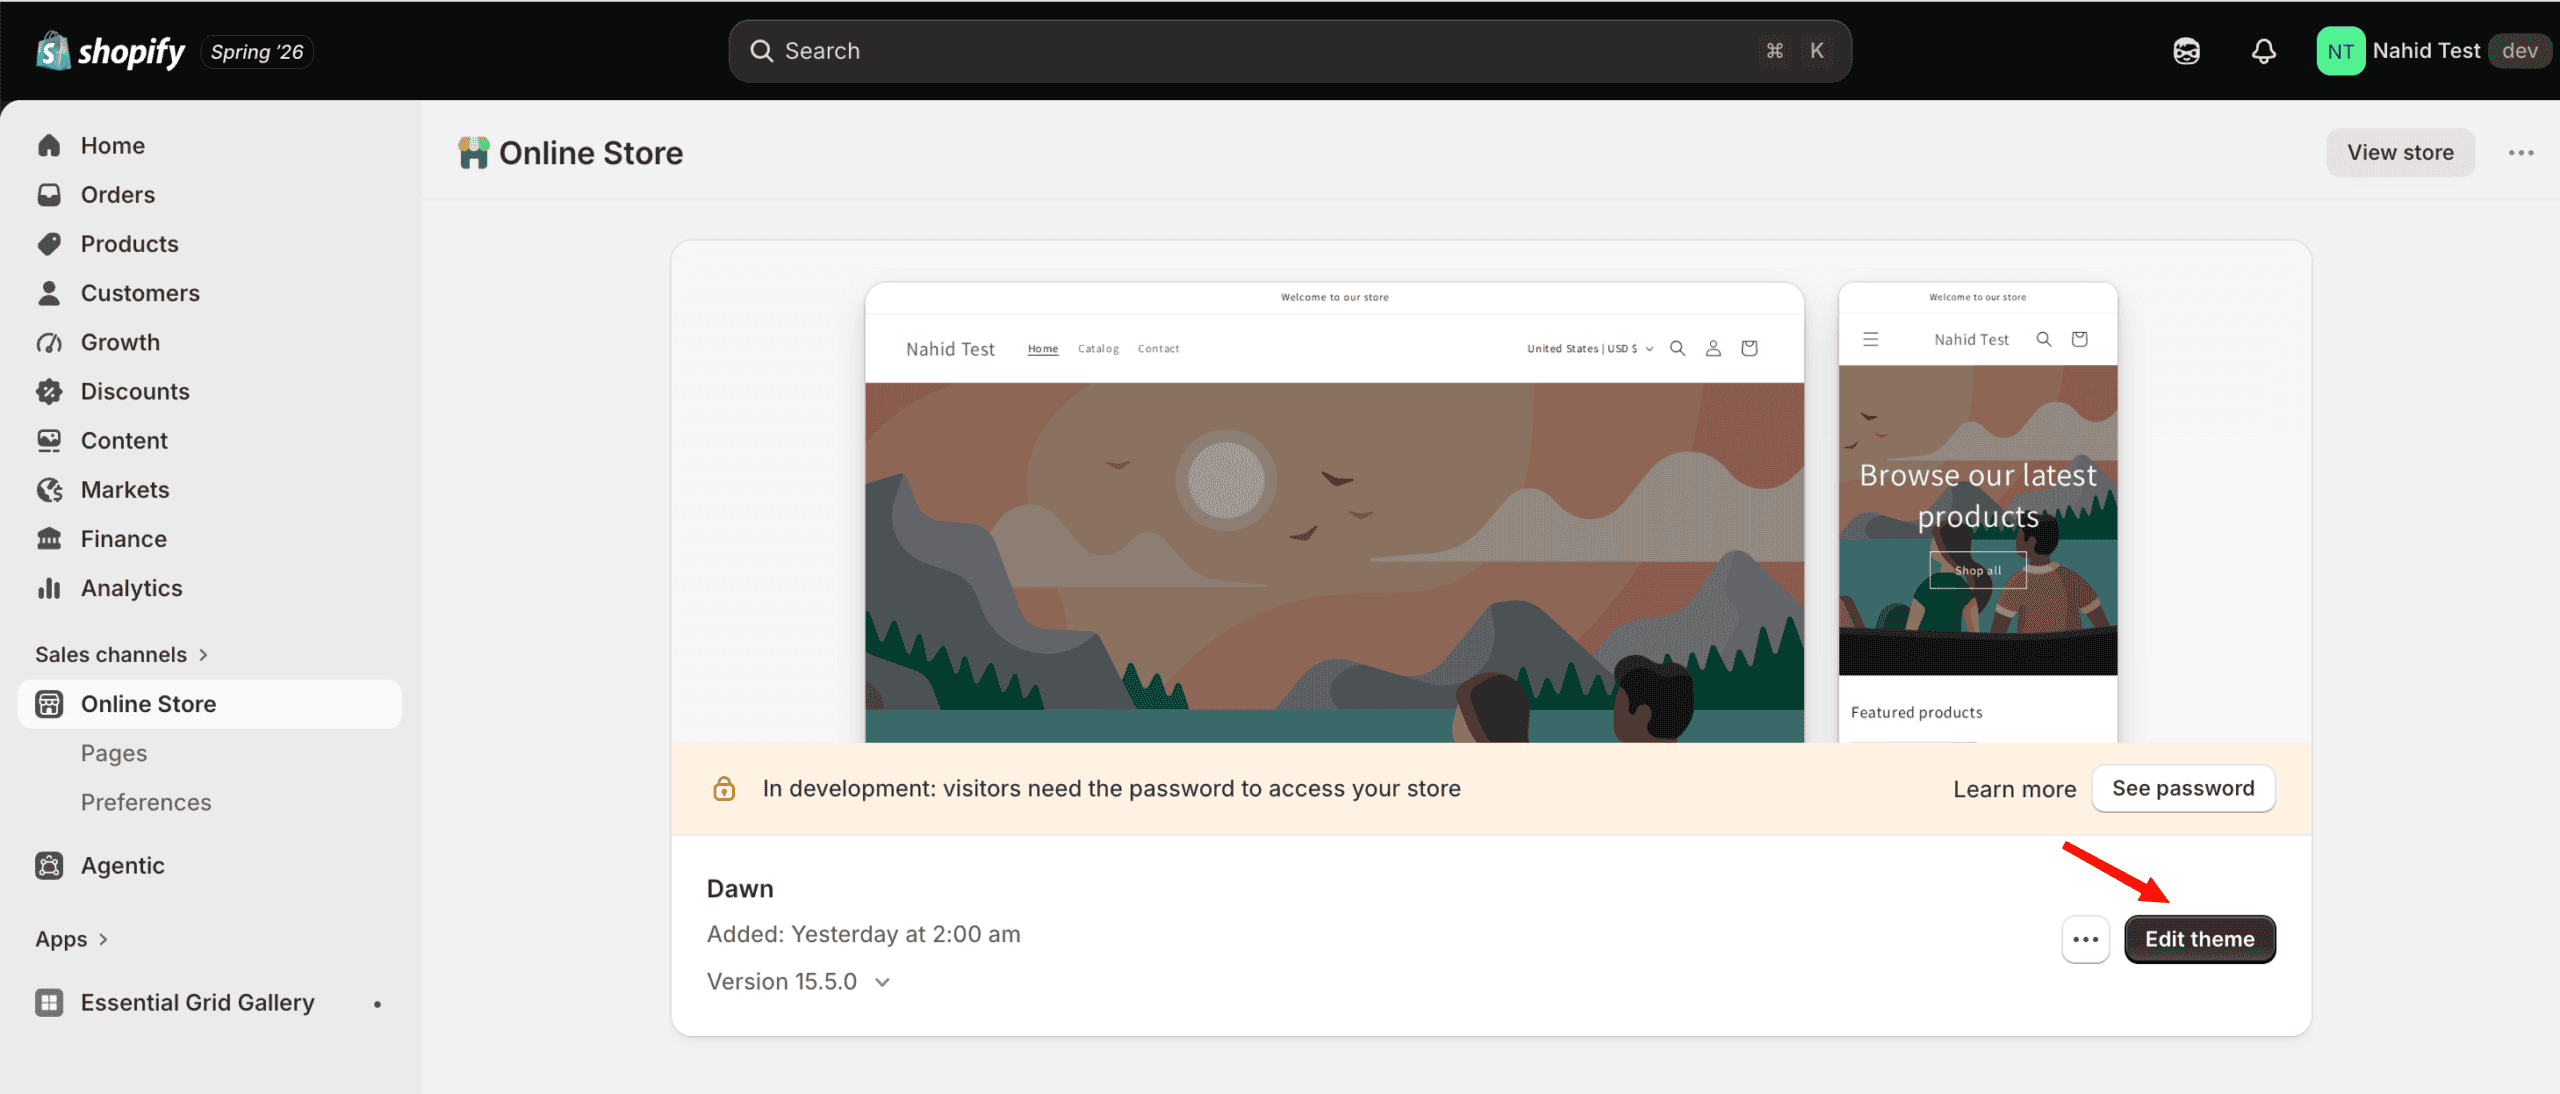Open Products in the sidebar
Viewport: 2560px width, 1094px height.
[210, 244]
